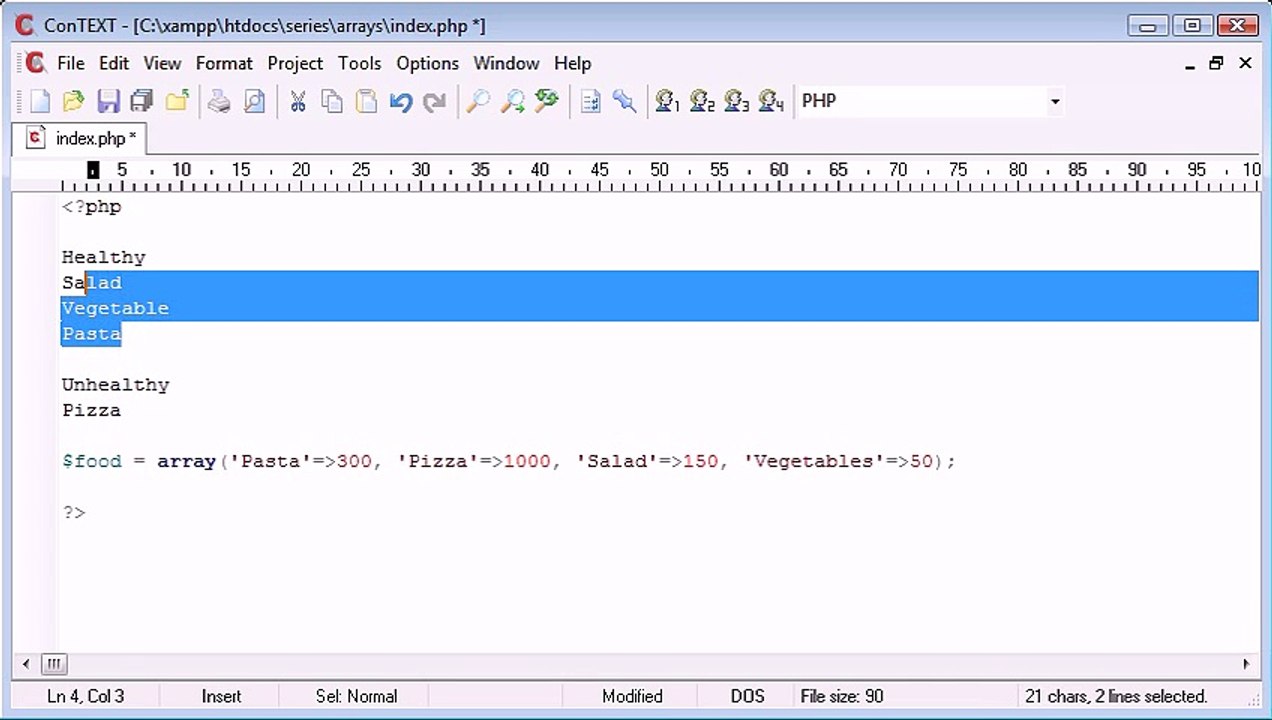Select the index.php tab

point(82,138)
